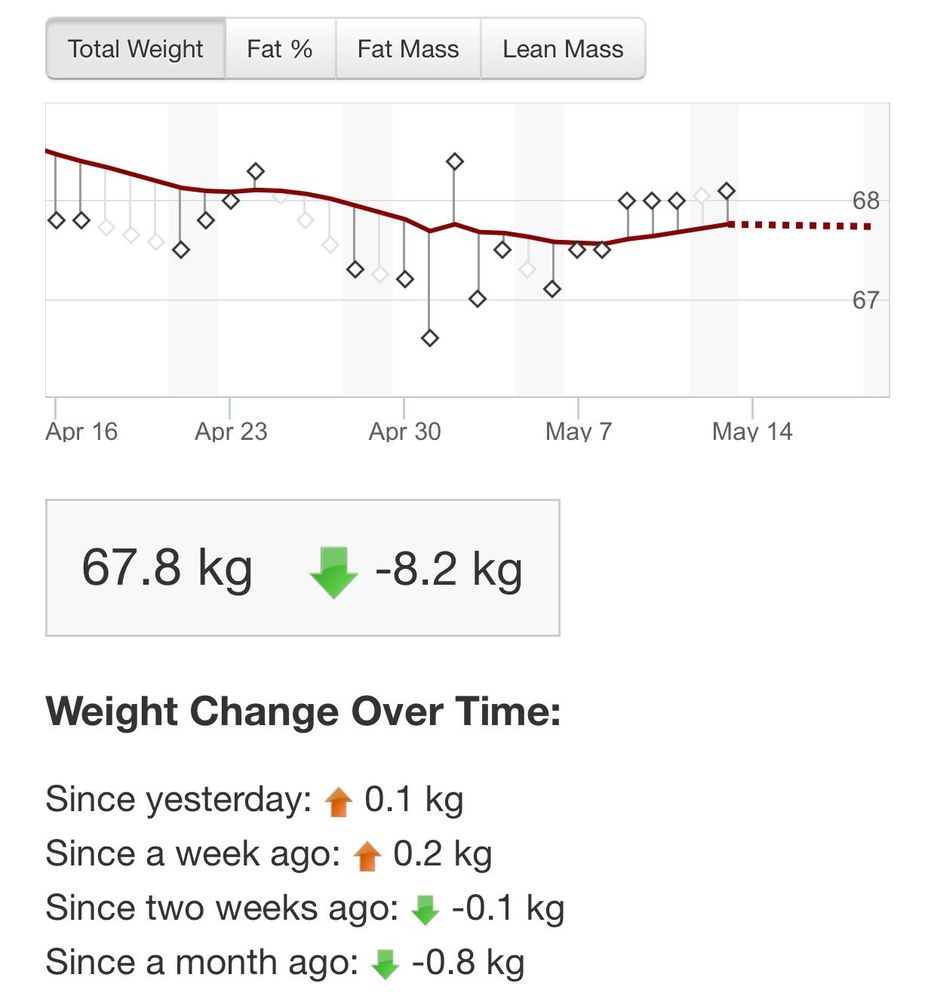Click the Apr 23 date label
Image resolution: width=937 pixels, height=999 pixels.
click(x=230, y=432)
